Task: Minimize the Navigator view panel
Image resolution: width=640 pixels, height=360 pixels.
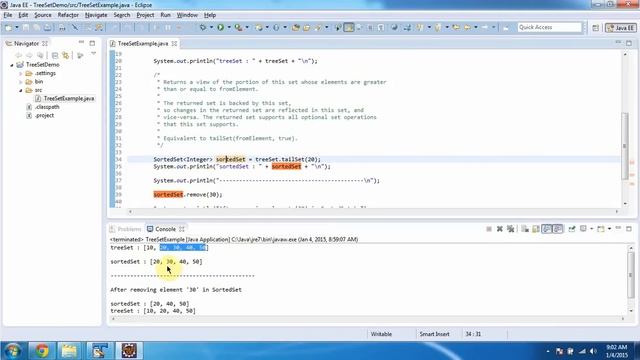Action: coord(81,42)
